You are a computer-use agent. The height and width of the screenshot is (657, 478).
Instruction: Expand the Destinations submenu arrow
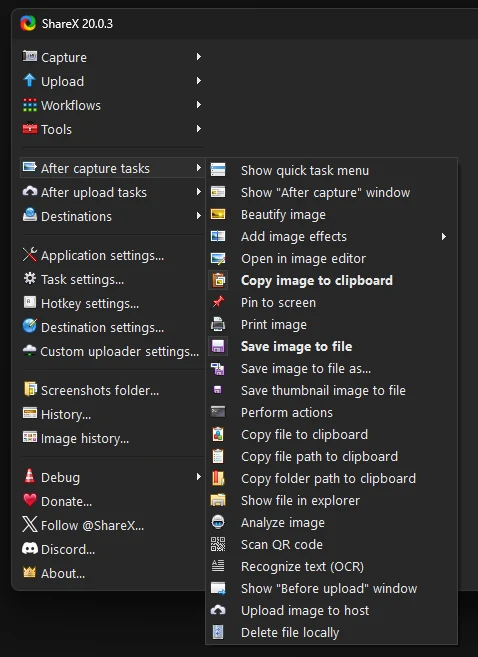199,215
